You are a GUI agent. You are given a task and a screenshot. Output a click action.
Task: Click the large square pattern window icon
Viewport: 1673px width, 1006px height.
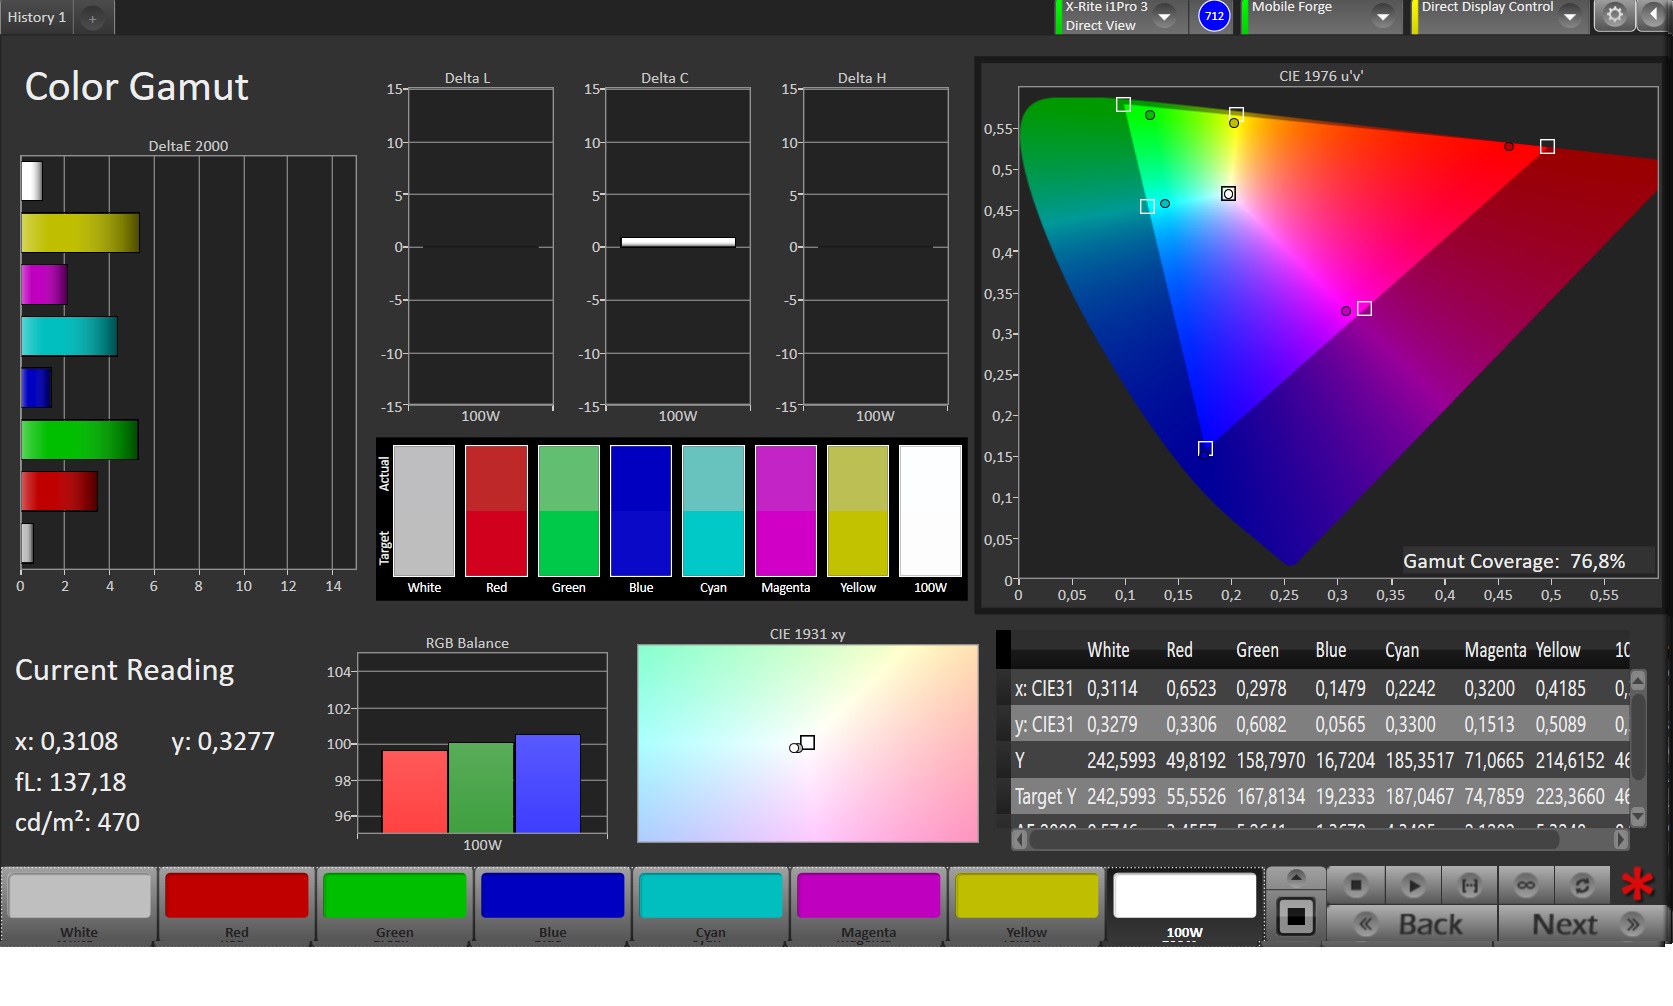pyautogui.click(x=1296, y=916)
